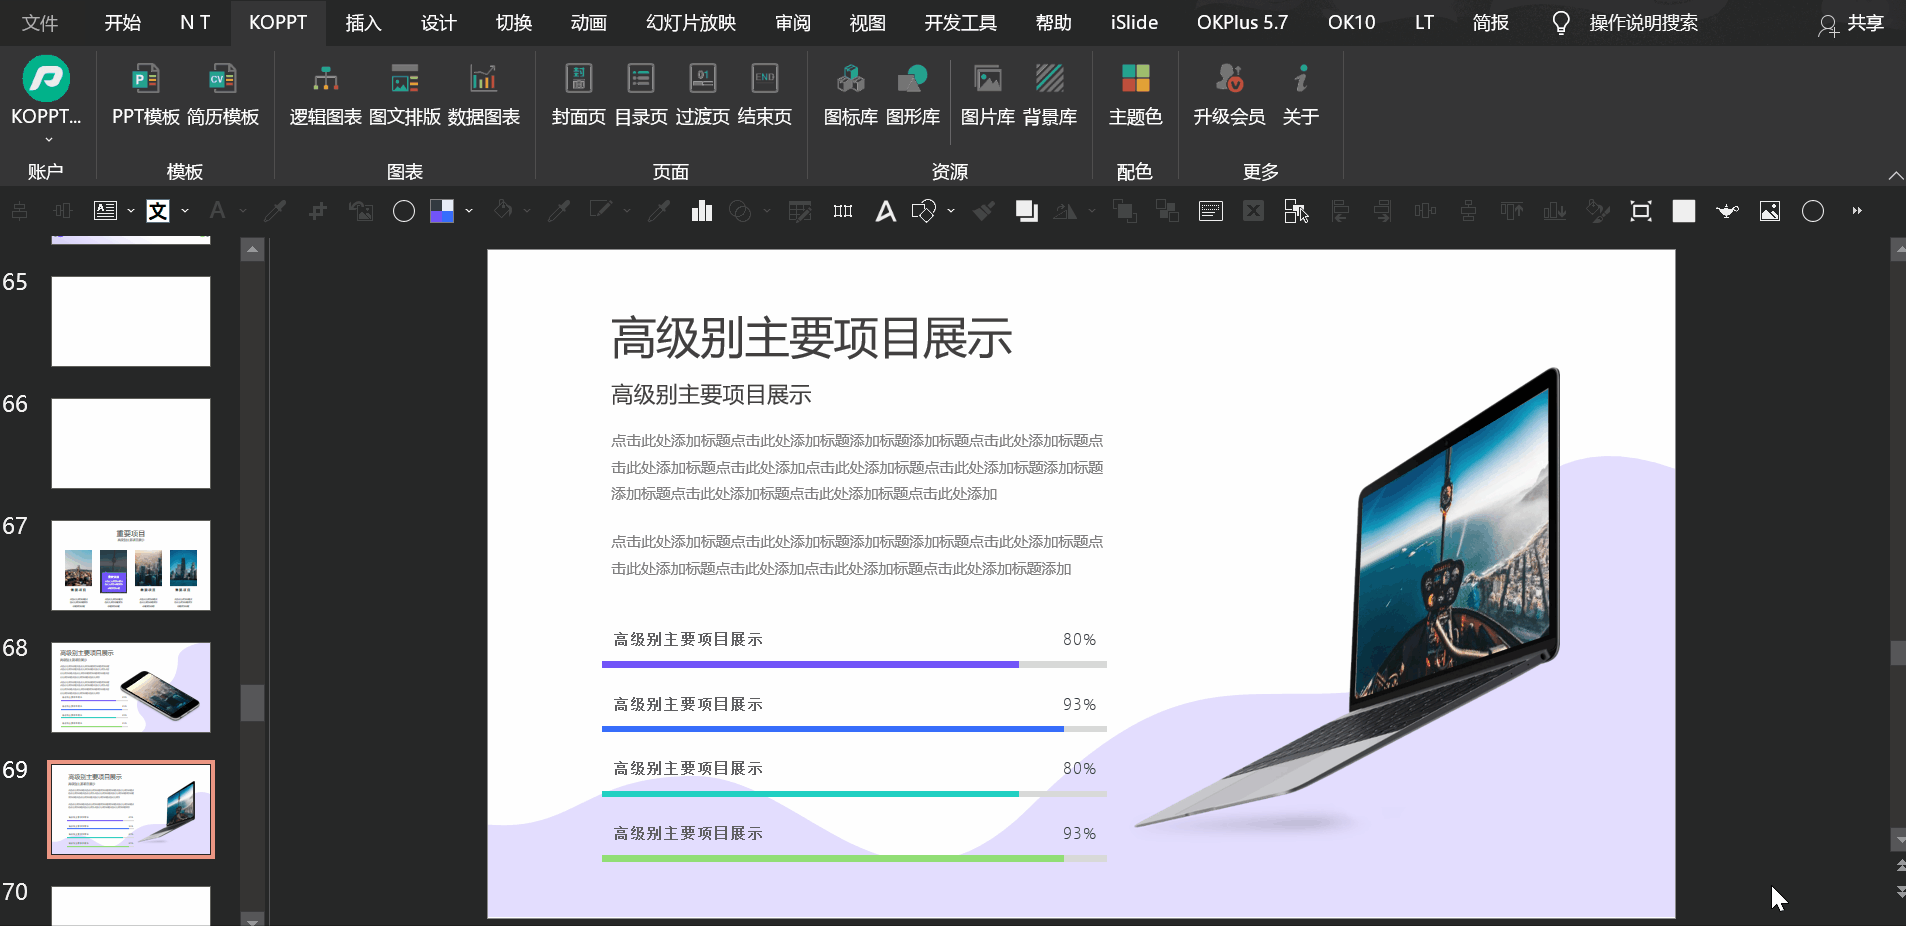Switch to the OKPlus 5.7 tab
Viewport: 1906px width, 926px height.
pos(1242,22)
